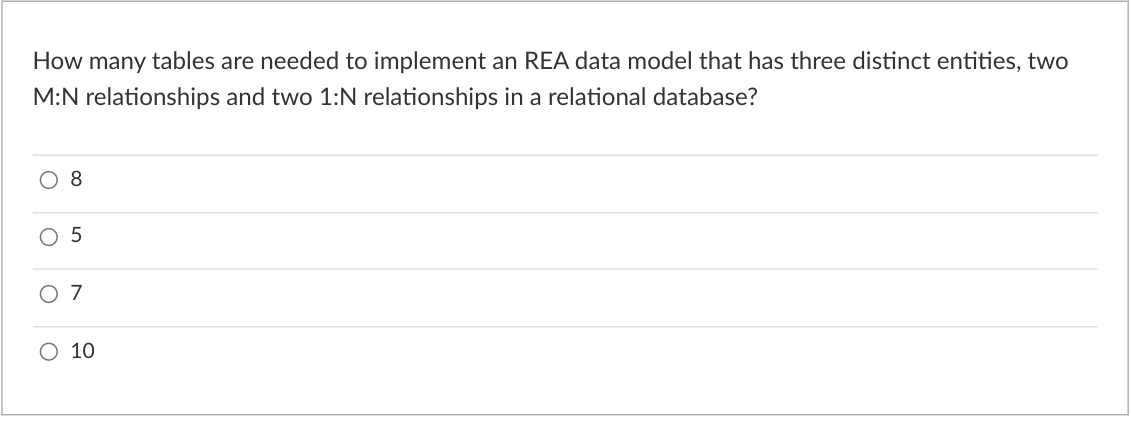The image size is (1131, 448).
Task: Click the "M:N" text in the question
Action: tap(55, 97)
